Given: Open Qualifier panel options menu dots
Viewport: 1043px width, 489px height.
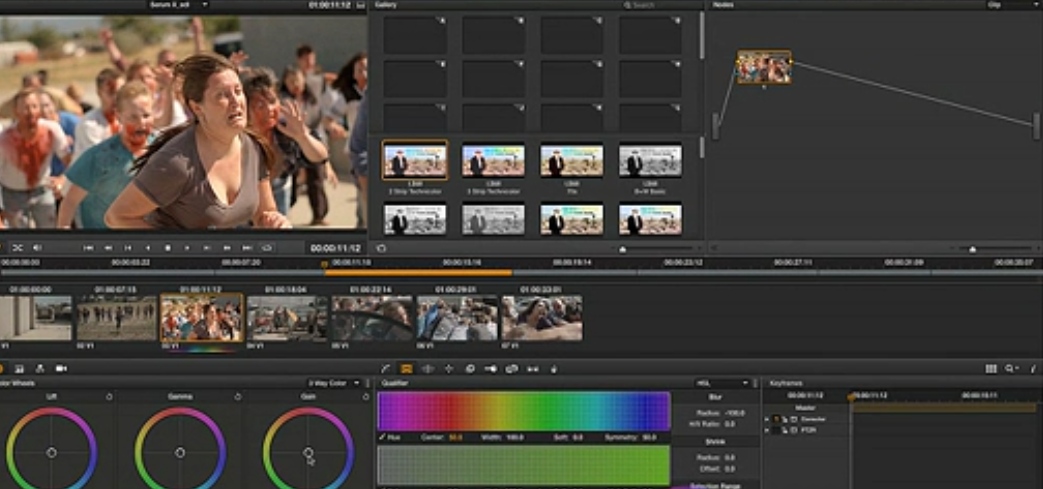Looking at the screenshot, I should (755, 383).
